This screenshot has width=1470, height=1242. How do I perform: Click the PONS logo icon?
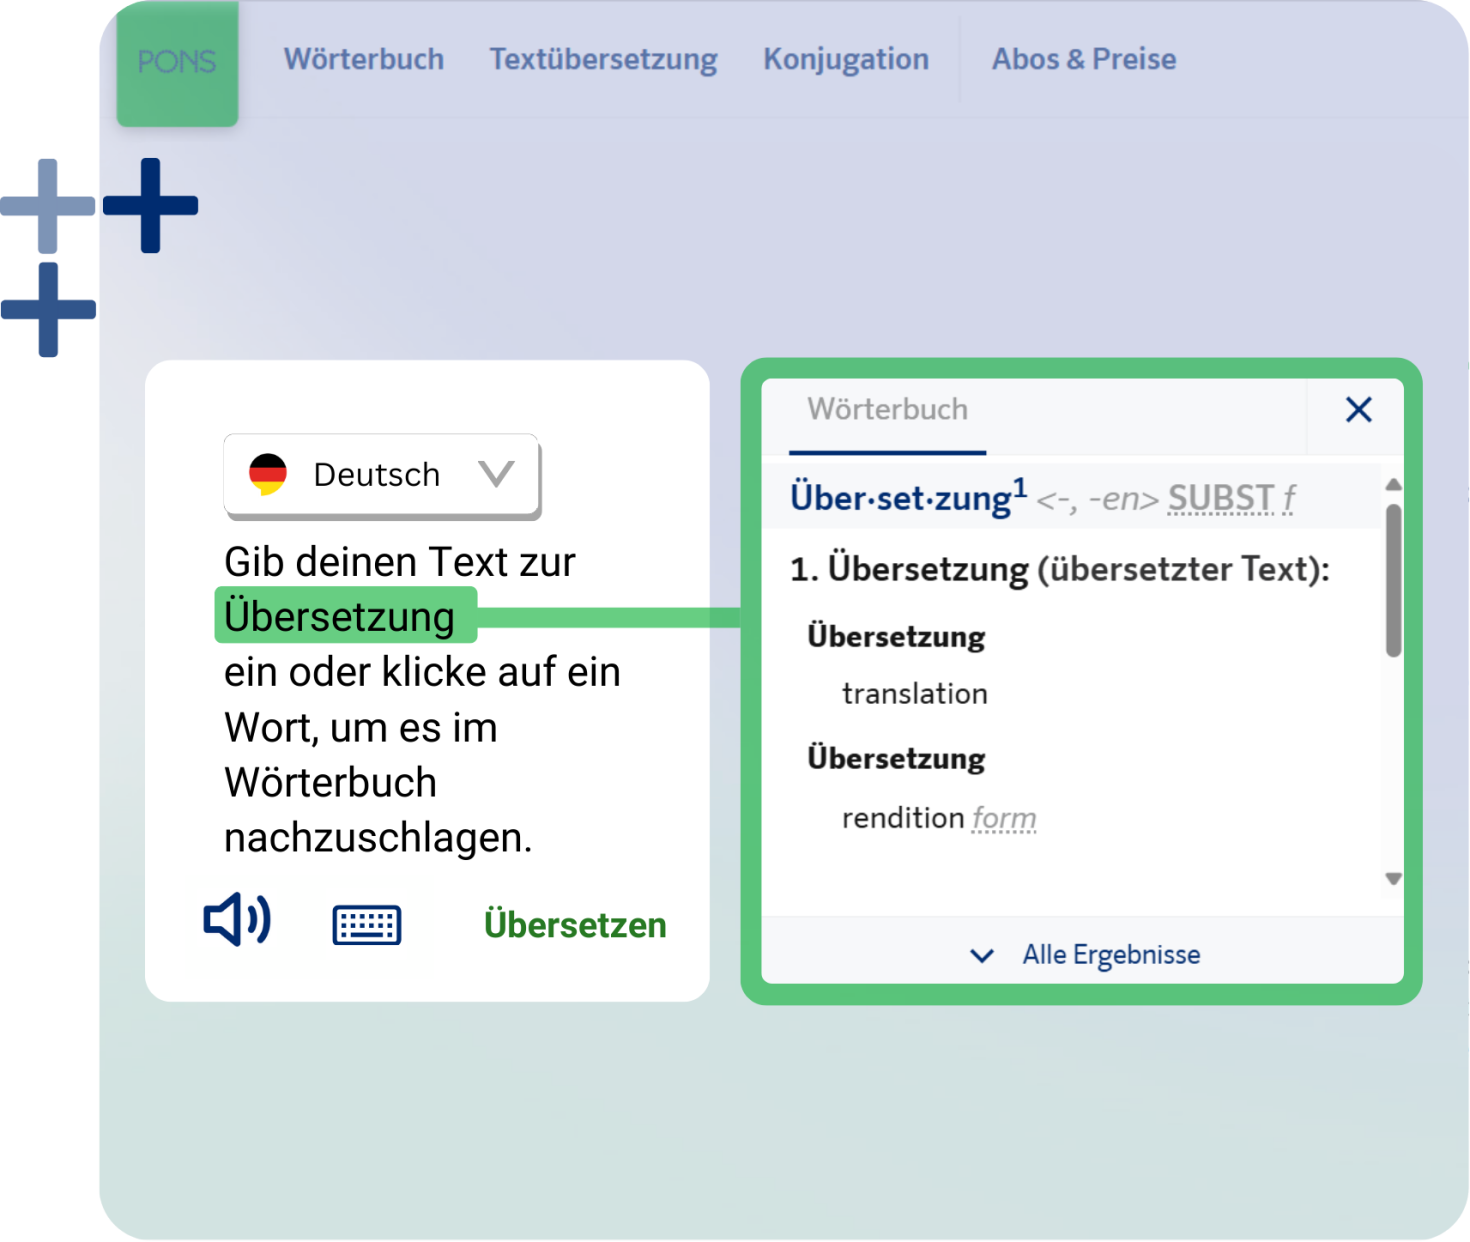177,62
